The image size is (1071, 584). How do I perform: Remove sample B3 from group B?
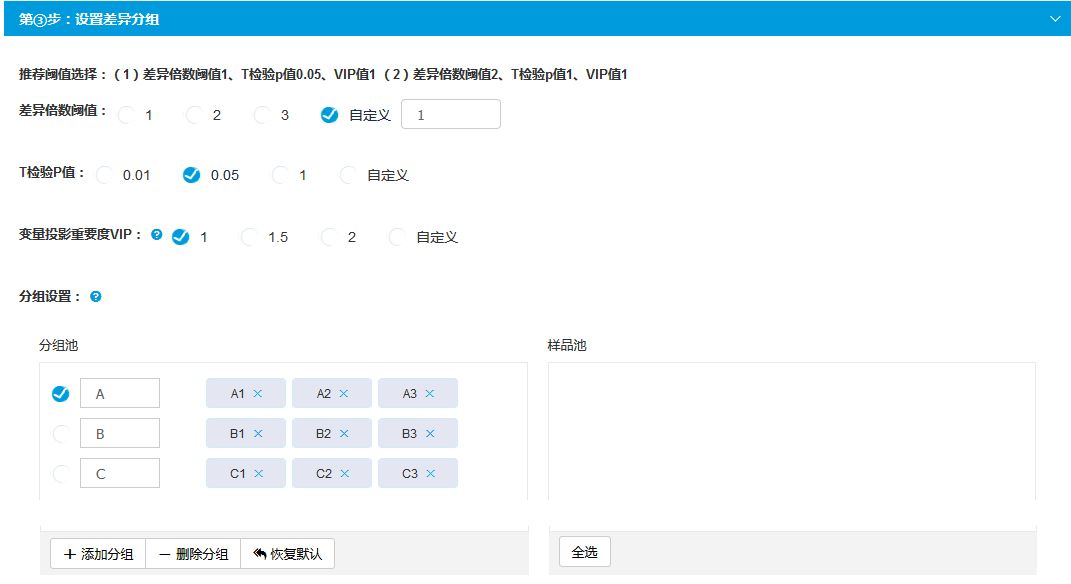(430, 434)
